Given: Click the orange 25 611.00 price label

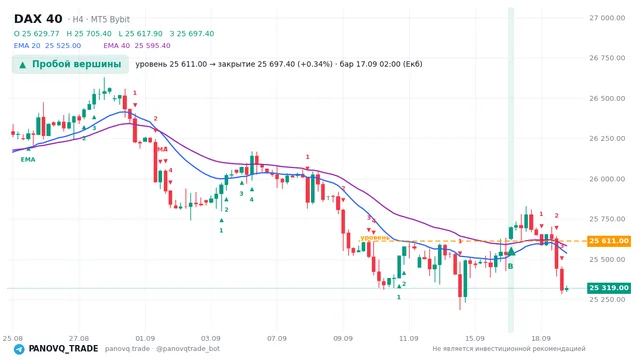Looking at the screenshot, I should (609, 241).
